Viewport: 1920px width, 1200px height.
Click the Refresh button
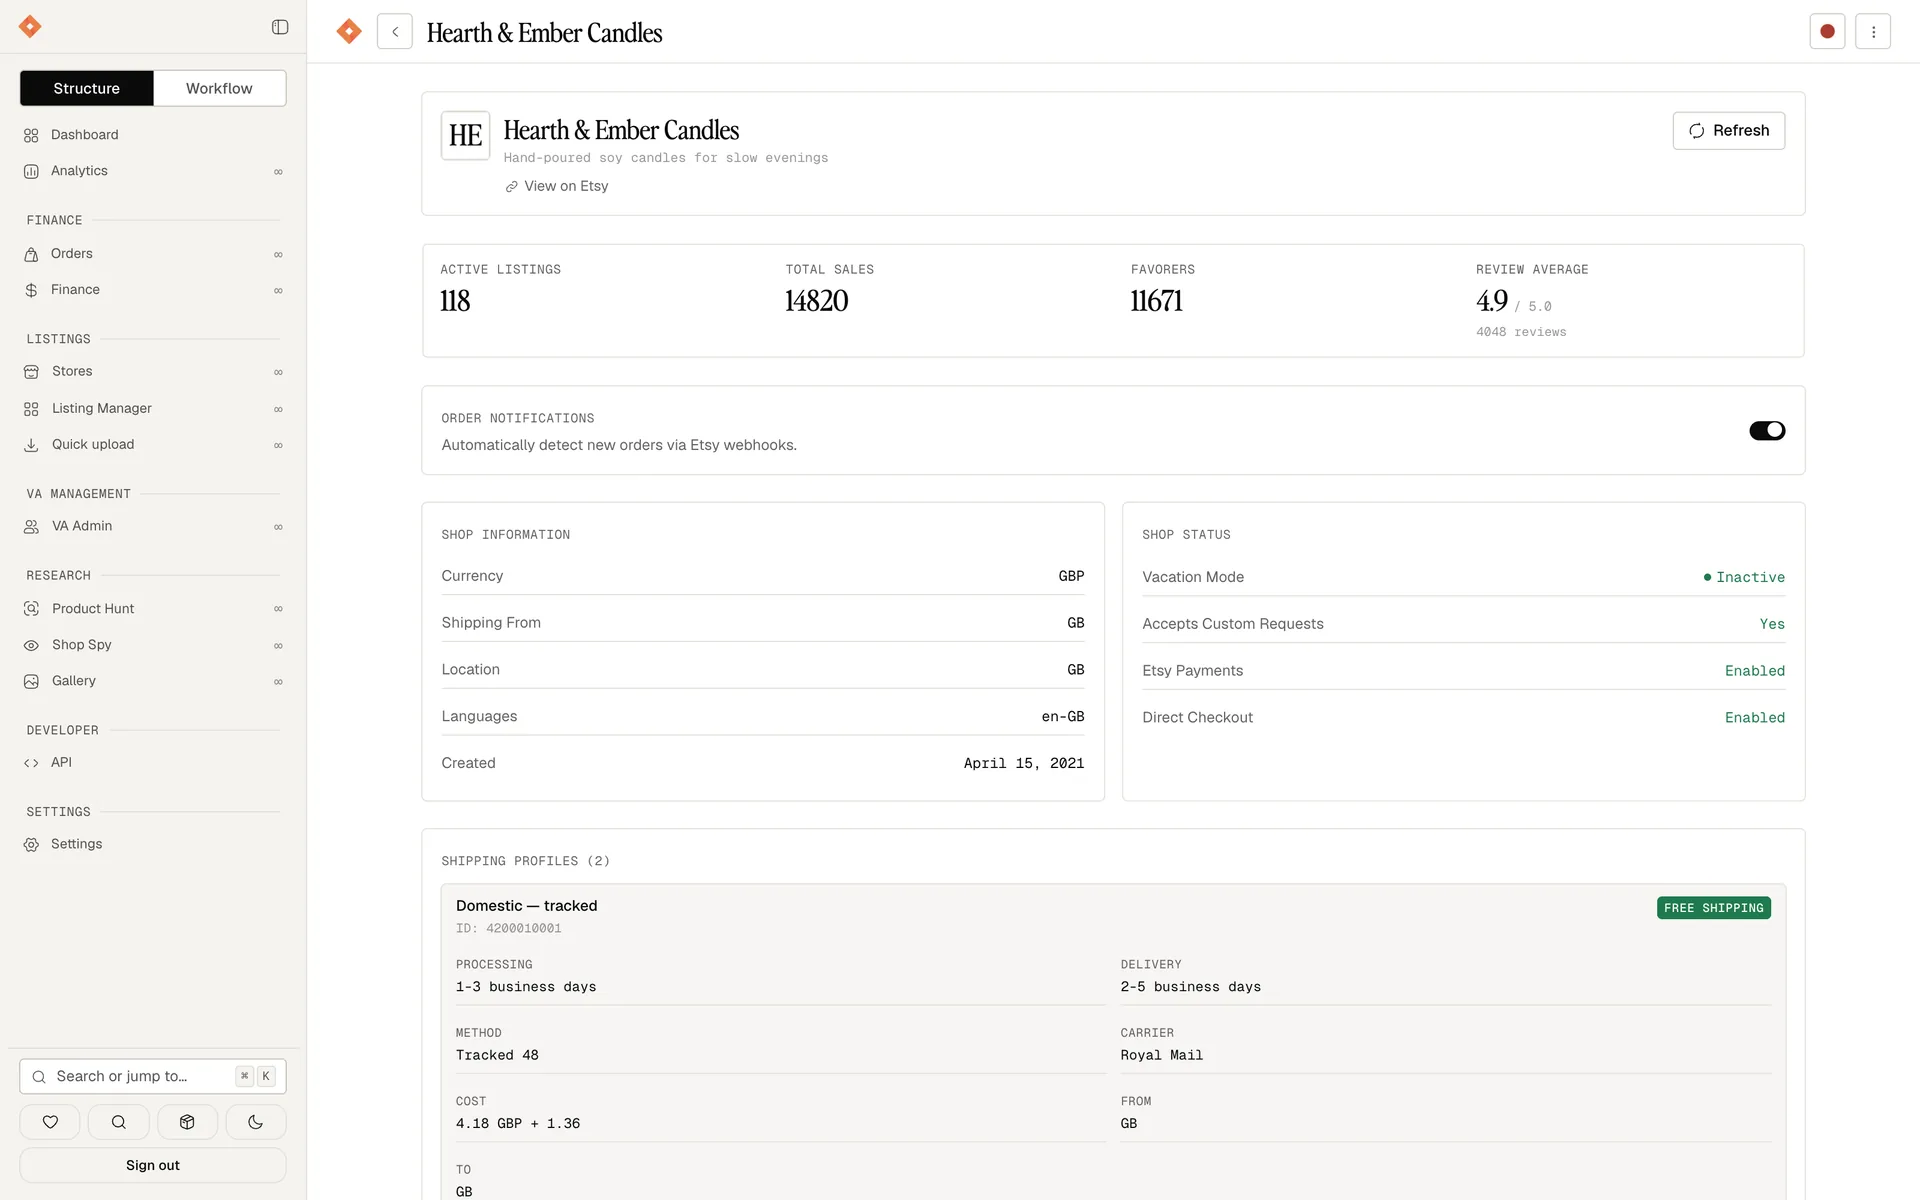[1728, 131]
